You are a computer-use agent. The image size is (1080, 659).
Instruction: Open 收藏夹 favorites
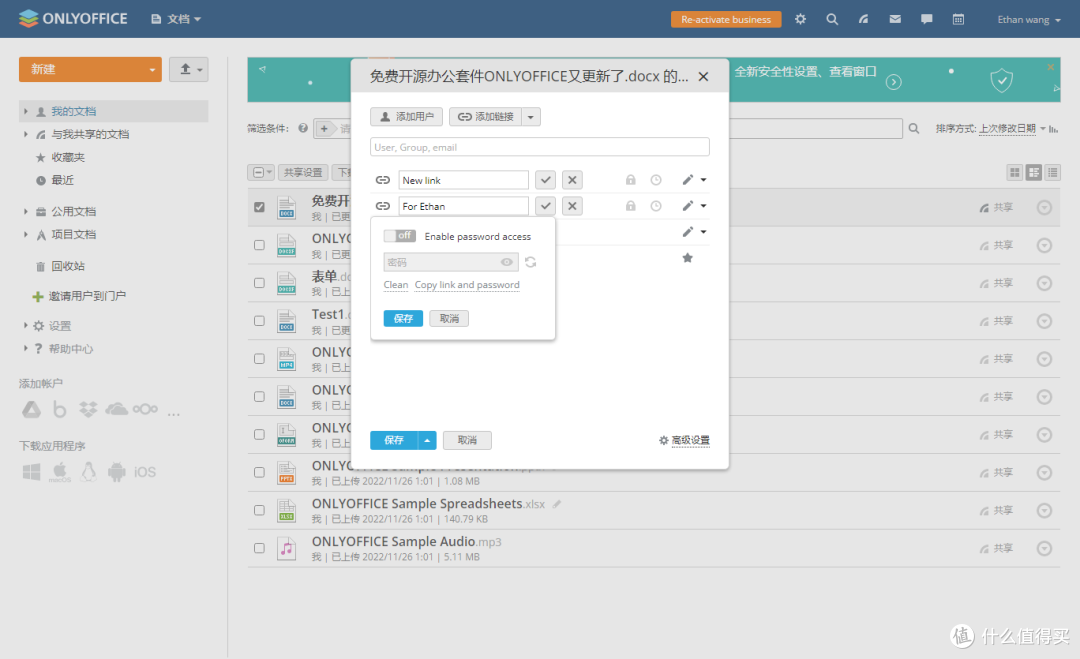pyautogui.click(x=68, y=157)
